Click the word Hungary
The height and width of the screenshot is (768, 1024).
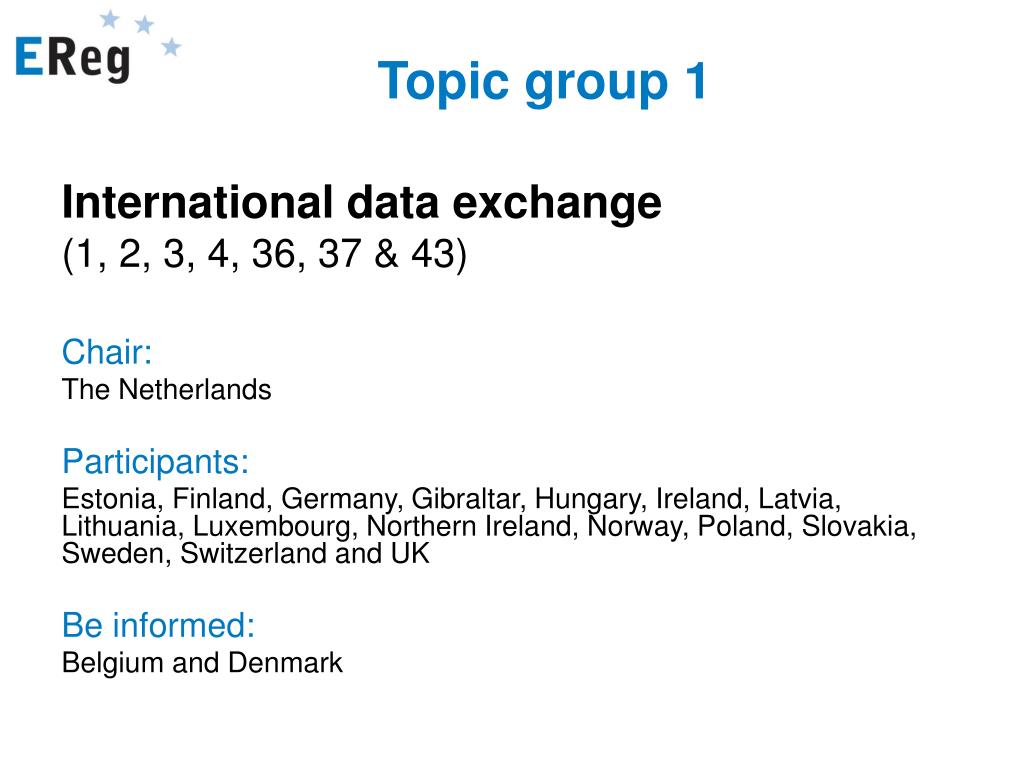pos(588,500)
